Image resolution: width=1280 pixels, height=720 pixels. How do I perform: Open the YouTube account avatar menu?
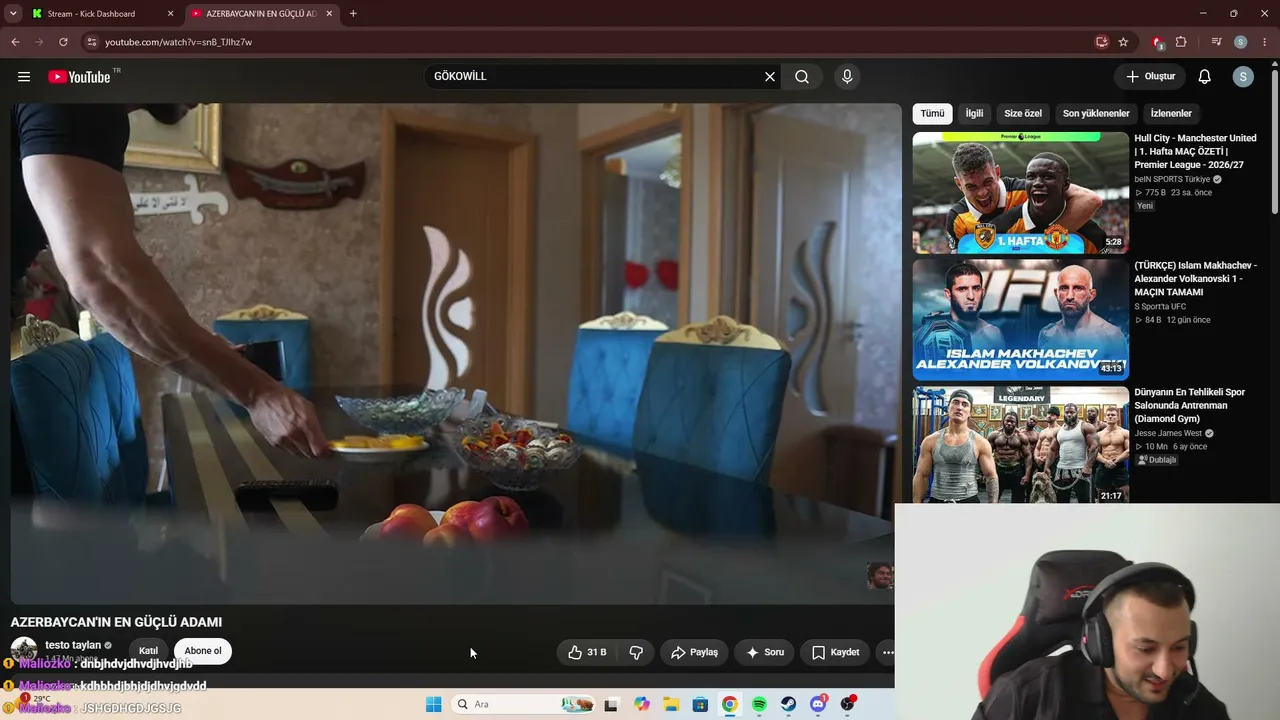[x=1243, y=77]
